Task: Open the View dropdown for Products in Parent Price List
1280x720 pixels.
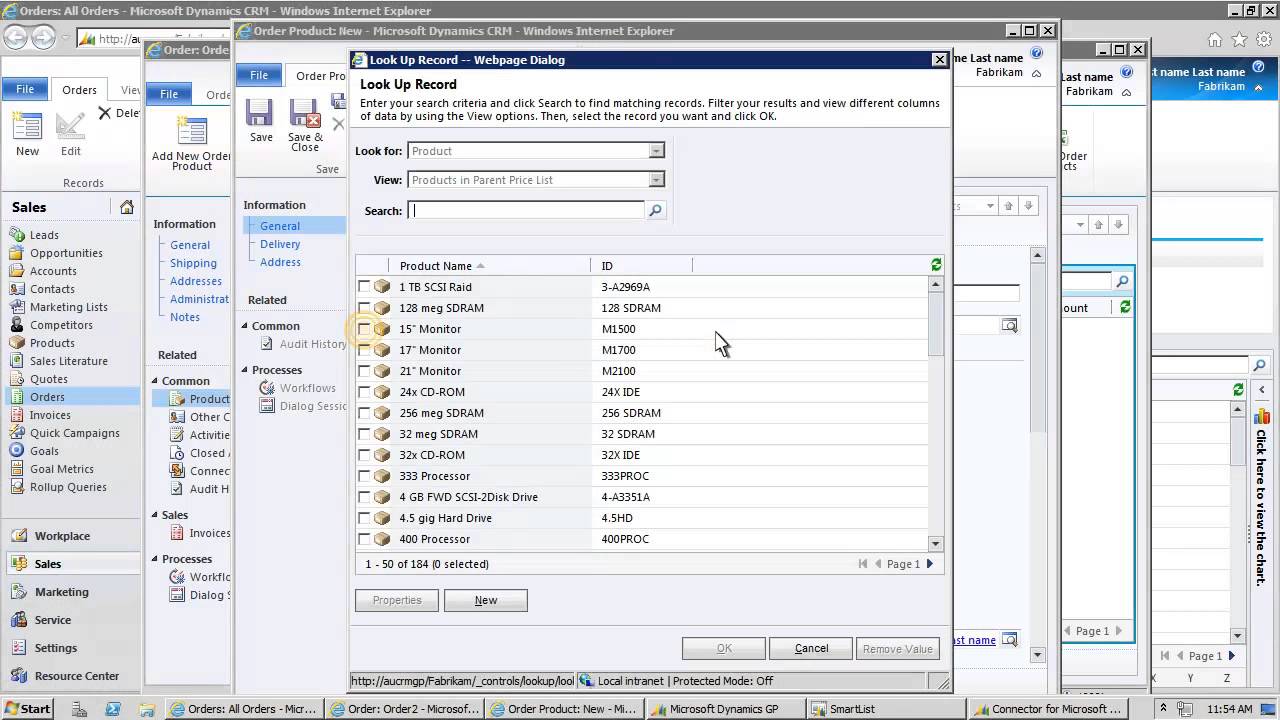Action: [656, 180]
